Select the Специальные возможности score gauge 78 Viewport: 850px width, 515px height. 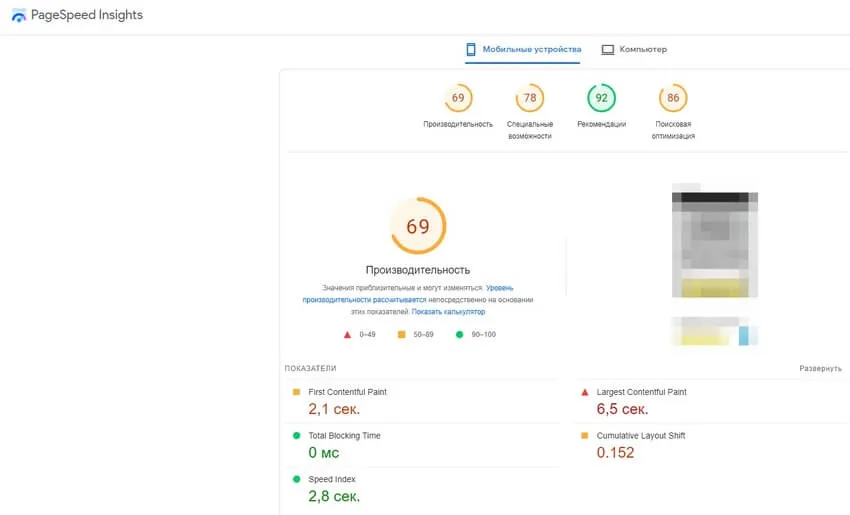pos(530,98)
